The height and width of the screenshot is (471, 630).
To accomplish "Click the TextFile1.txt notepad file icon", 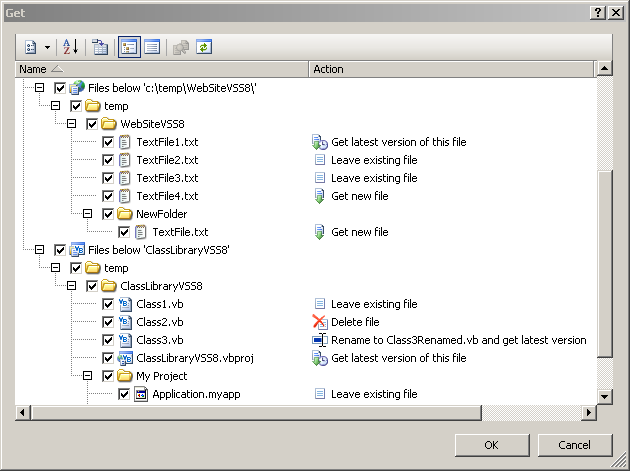I will point(125,142).
